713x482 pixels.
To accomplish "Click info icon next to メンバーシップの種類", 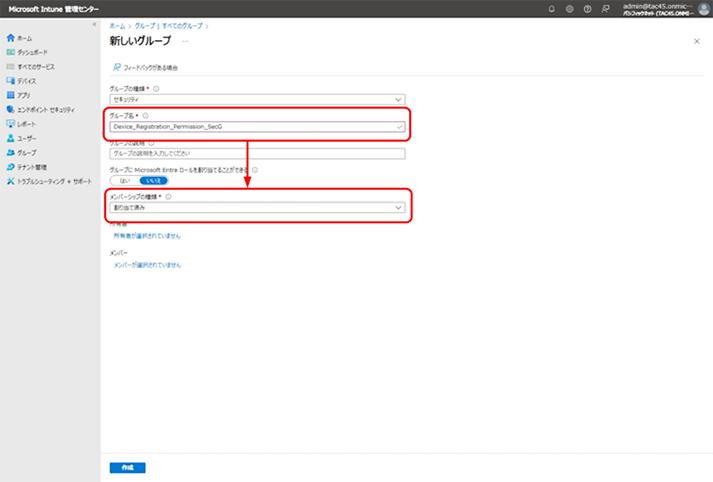I will point(168,197).
